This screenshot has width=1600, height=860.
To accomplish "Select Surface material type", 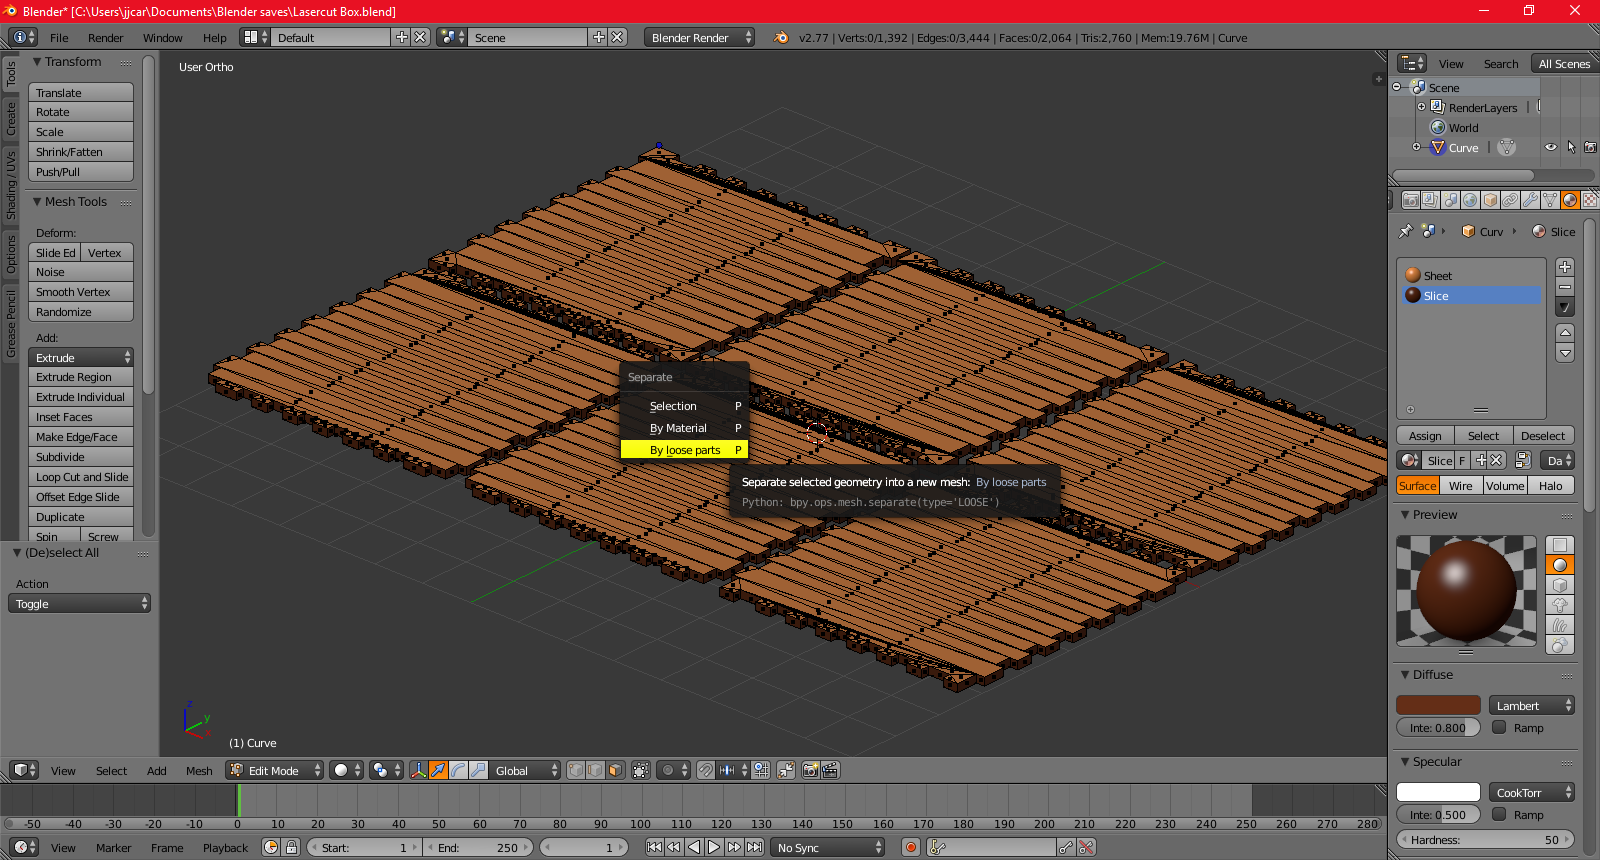I will click(x=1417, y=486).
